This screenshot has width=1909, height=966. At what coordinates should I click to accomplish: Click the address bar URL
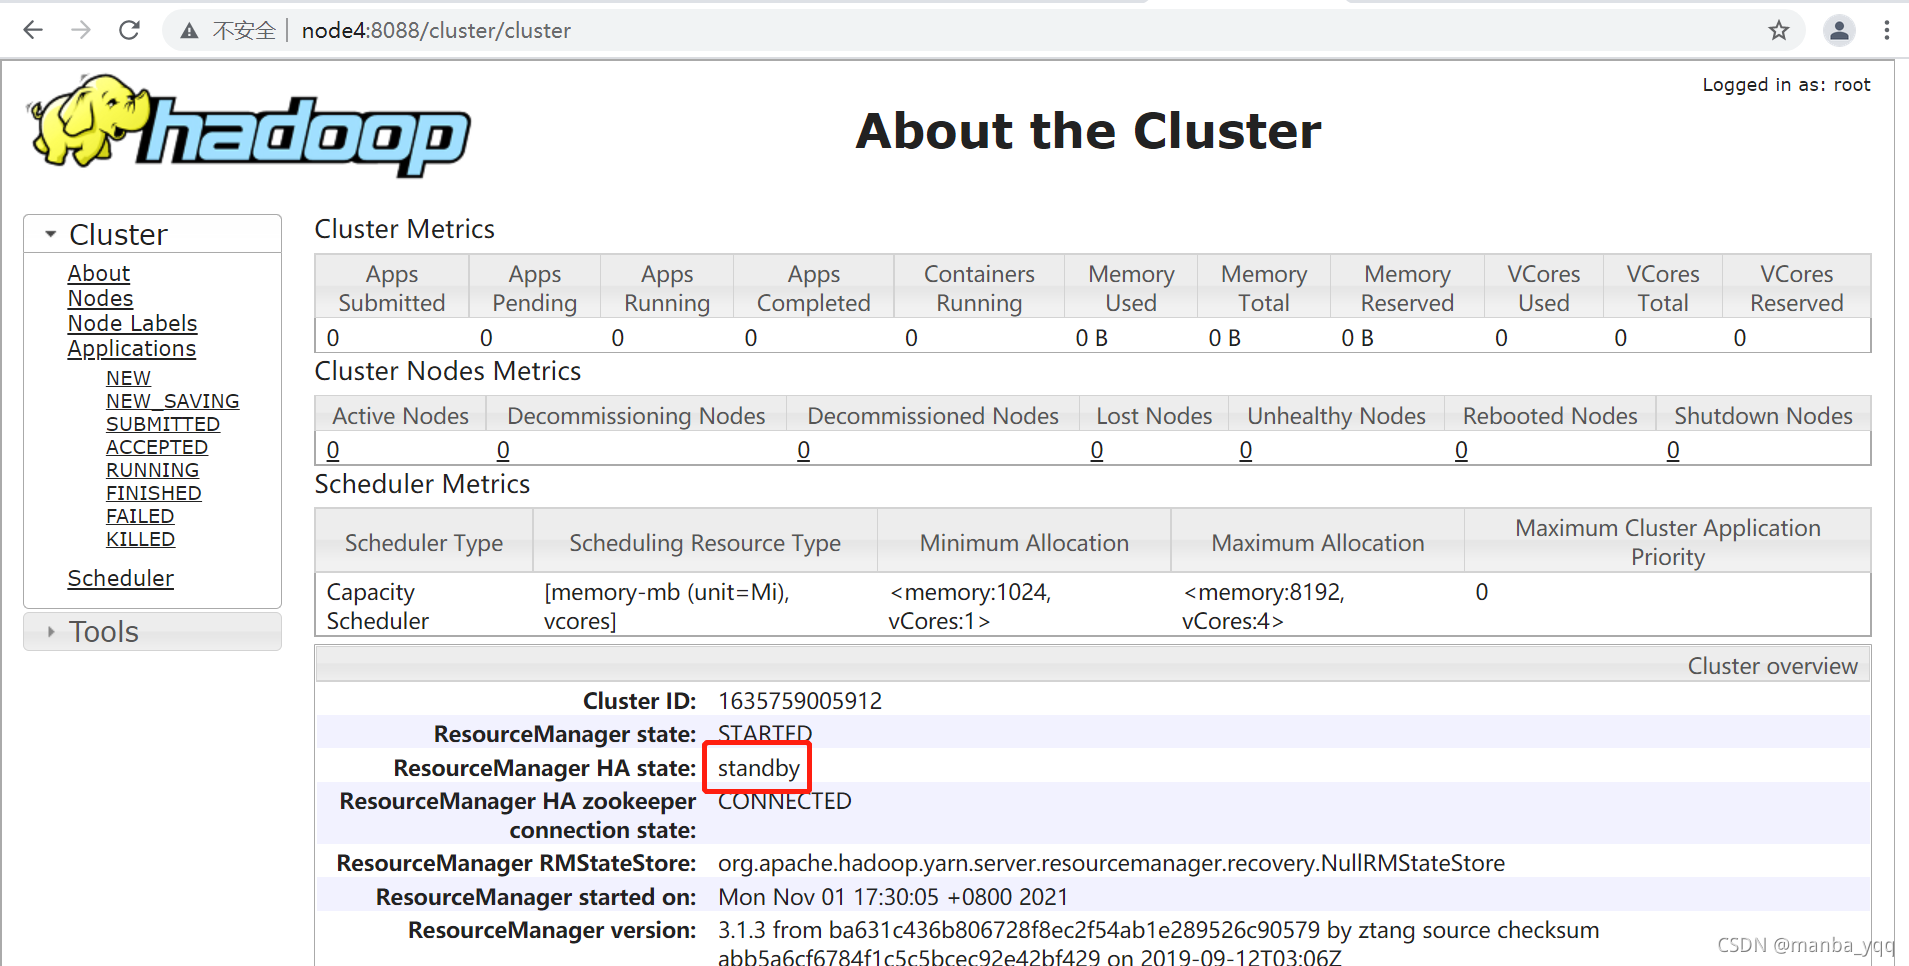(436, 31)
